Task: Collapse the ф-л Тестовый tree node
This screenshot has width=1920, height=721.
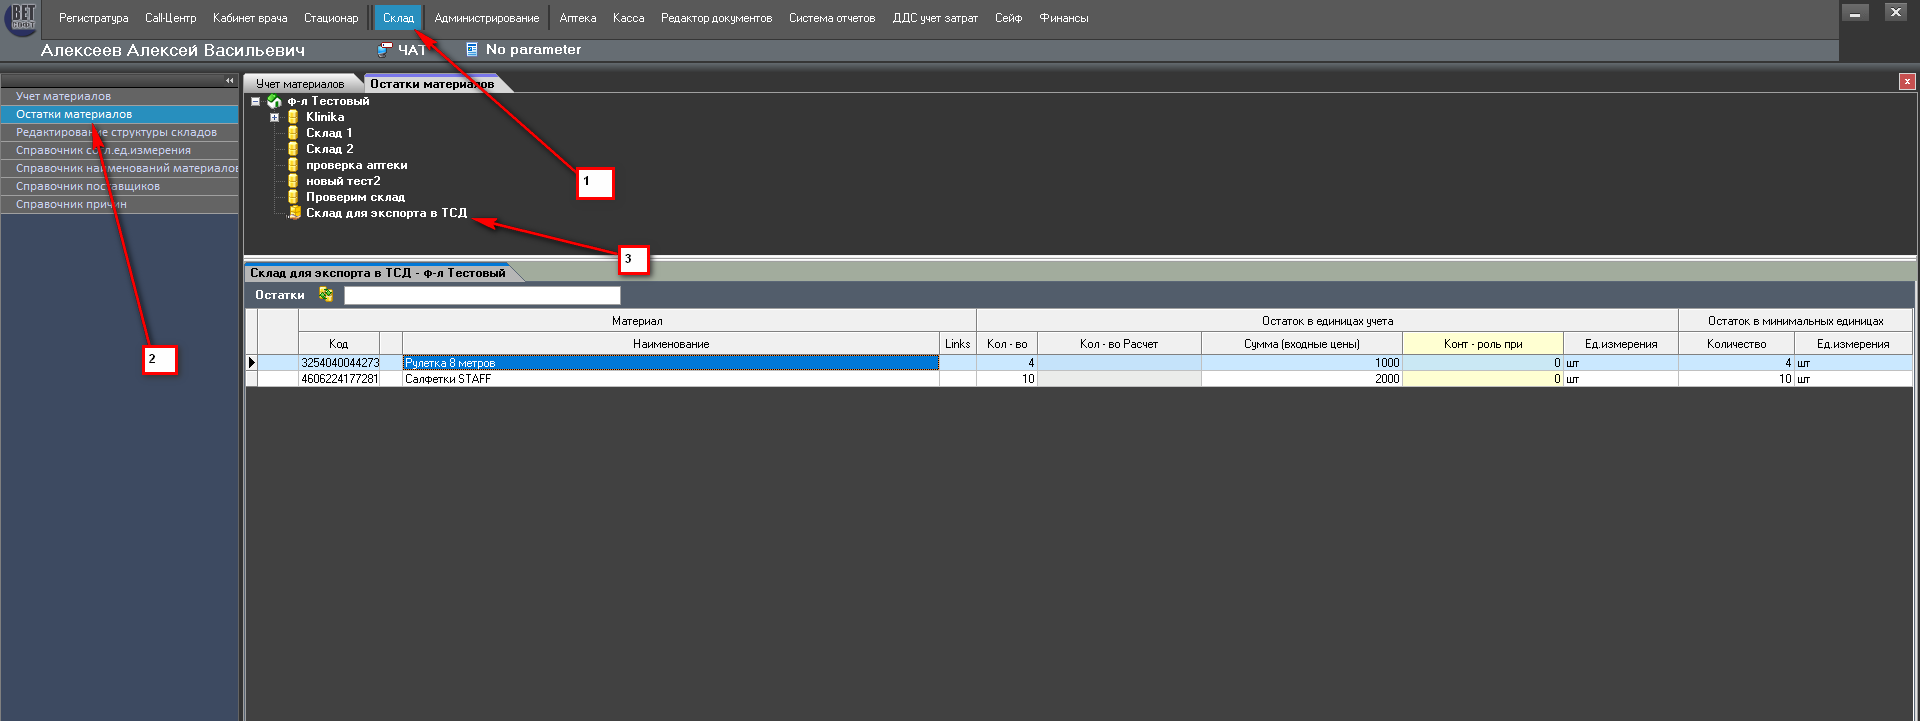Action: pyautogui.click(x=256, y=101)
